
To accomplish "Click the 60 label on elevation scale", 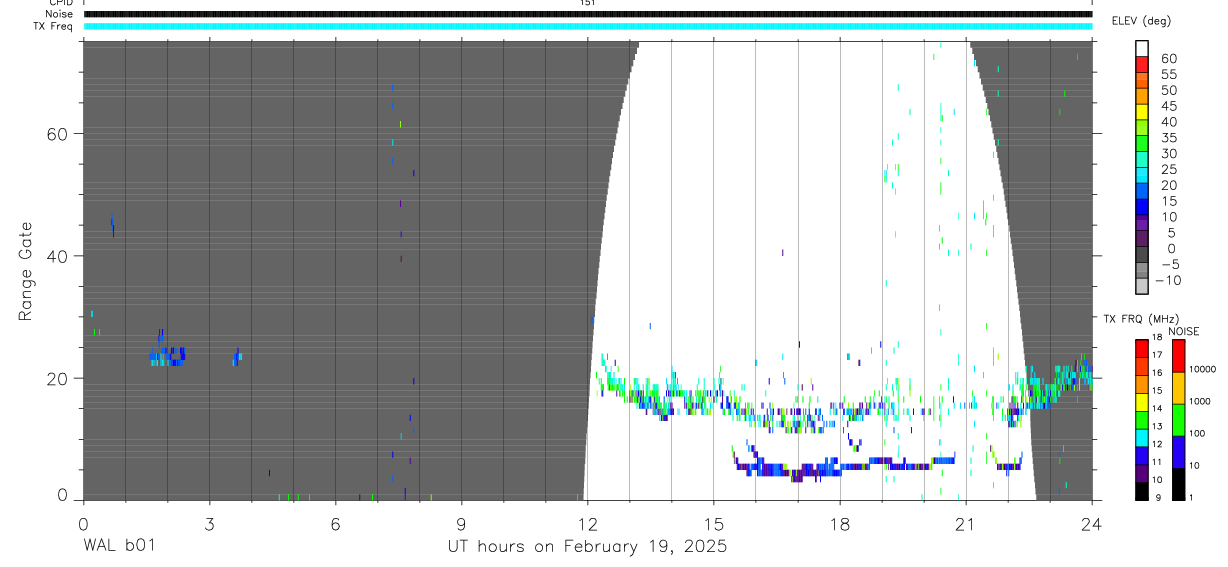I will pyautogui.click(x=1168, y=58).
